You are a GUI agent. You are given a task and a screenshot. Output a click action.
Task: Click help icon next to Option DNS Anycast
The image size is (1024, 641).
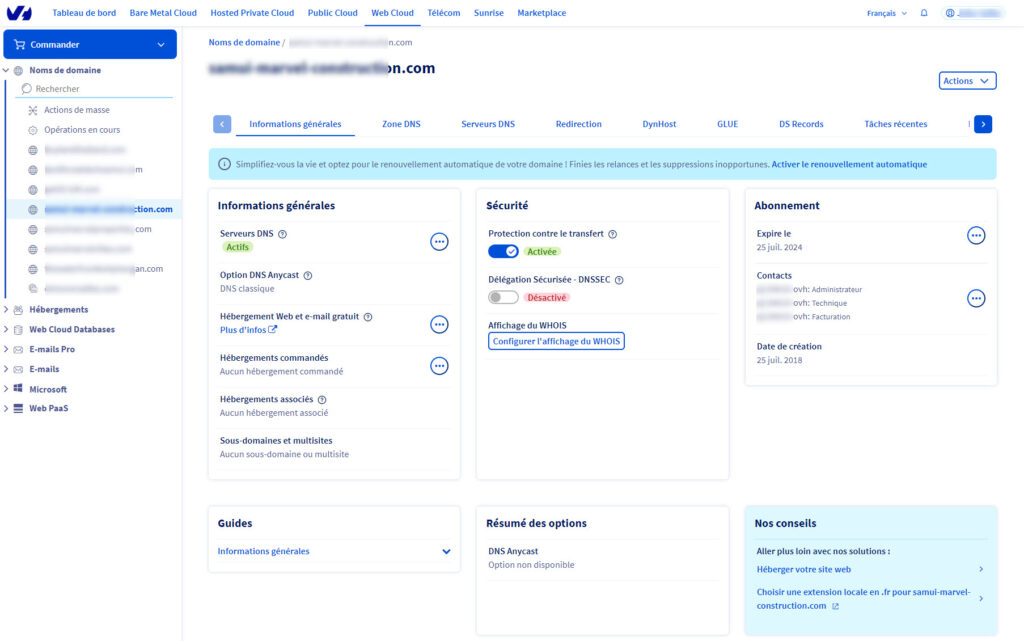[308, 275]
